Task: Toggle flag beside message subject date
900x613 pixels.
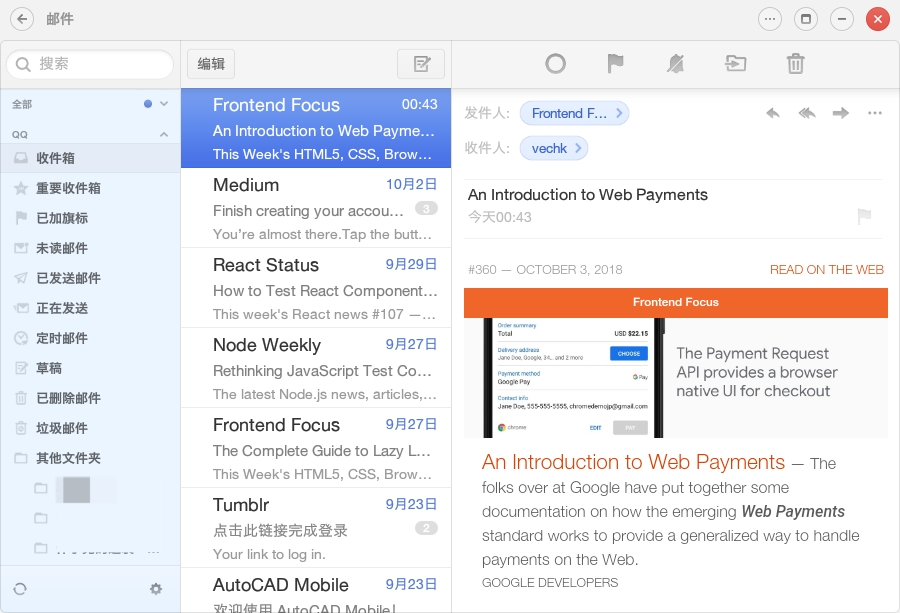Action: pos(864,216)
